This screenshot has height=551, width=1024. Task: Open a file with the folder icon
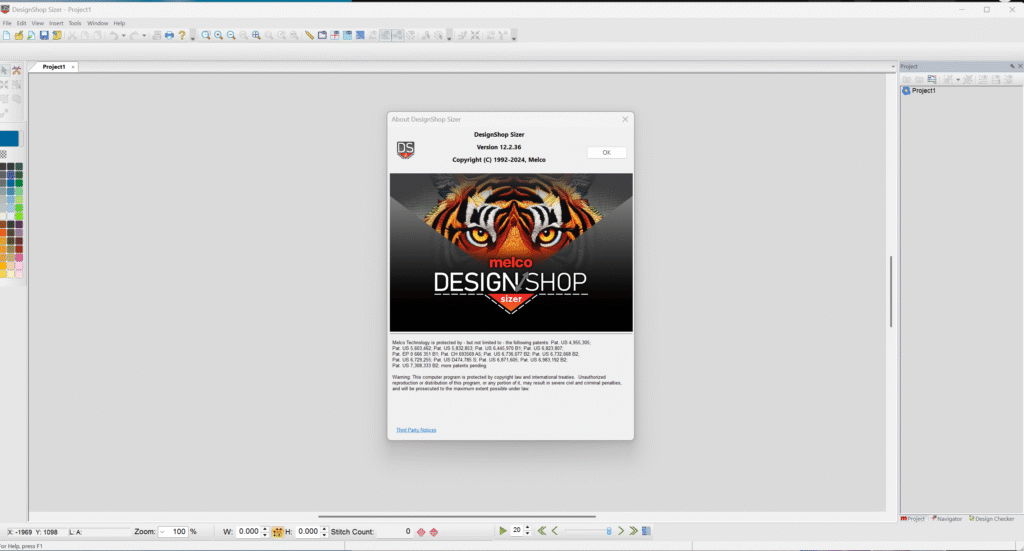click(19, 35)
